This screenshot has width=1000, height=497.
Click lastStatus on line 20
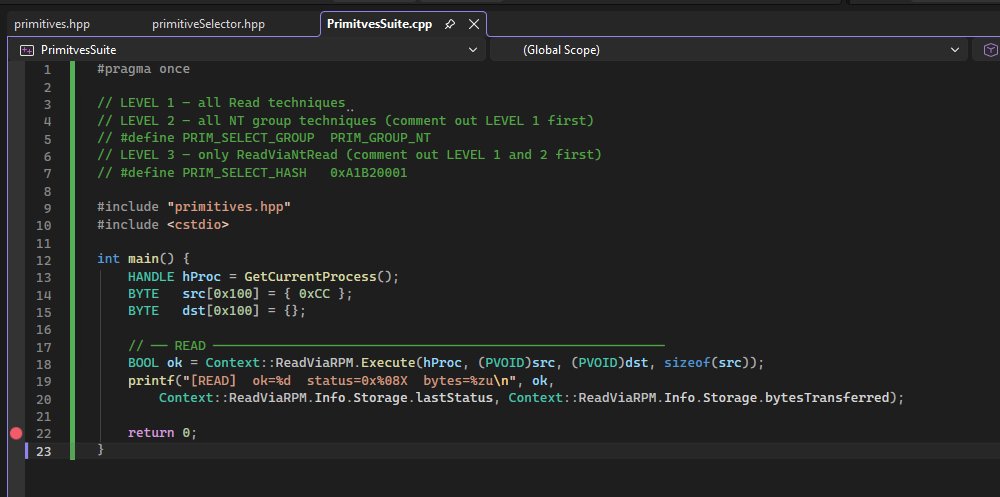click(455, 398)
